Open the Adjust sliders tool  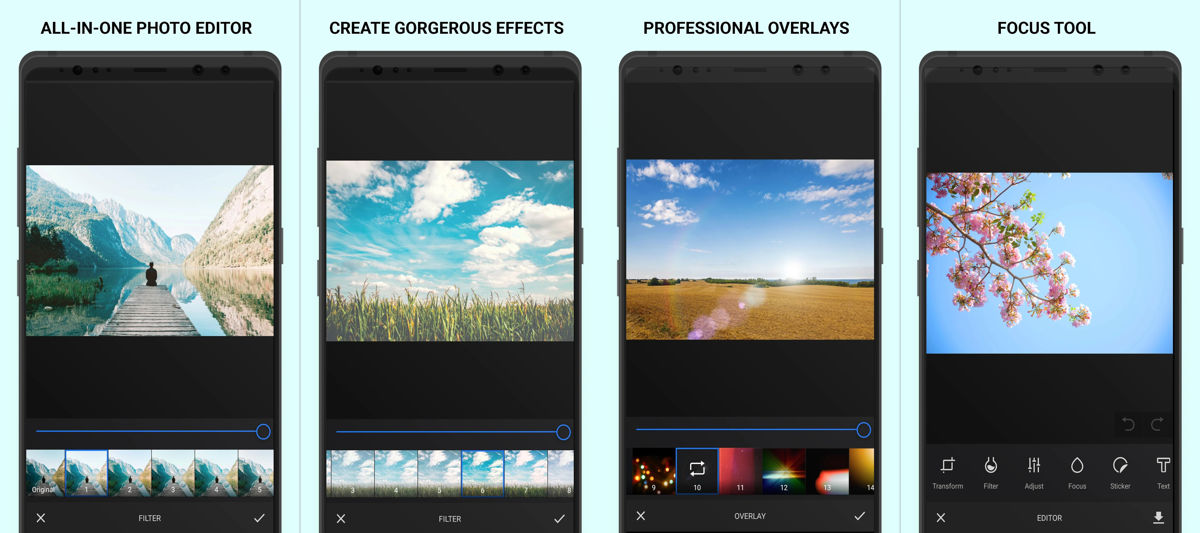pos(1034,471)
